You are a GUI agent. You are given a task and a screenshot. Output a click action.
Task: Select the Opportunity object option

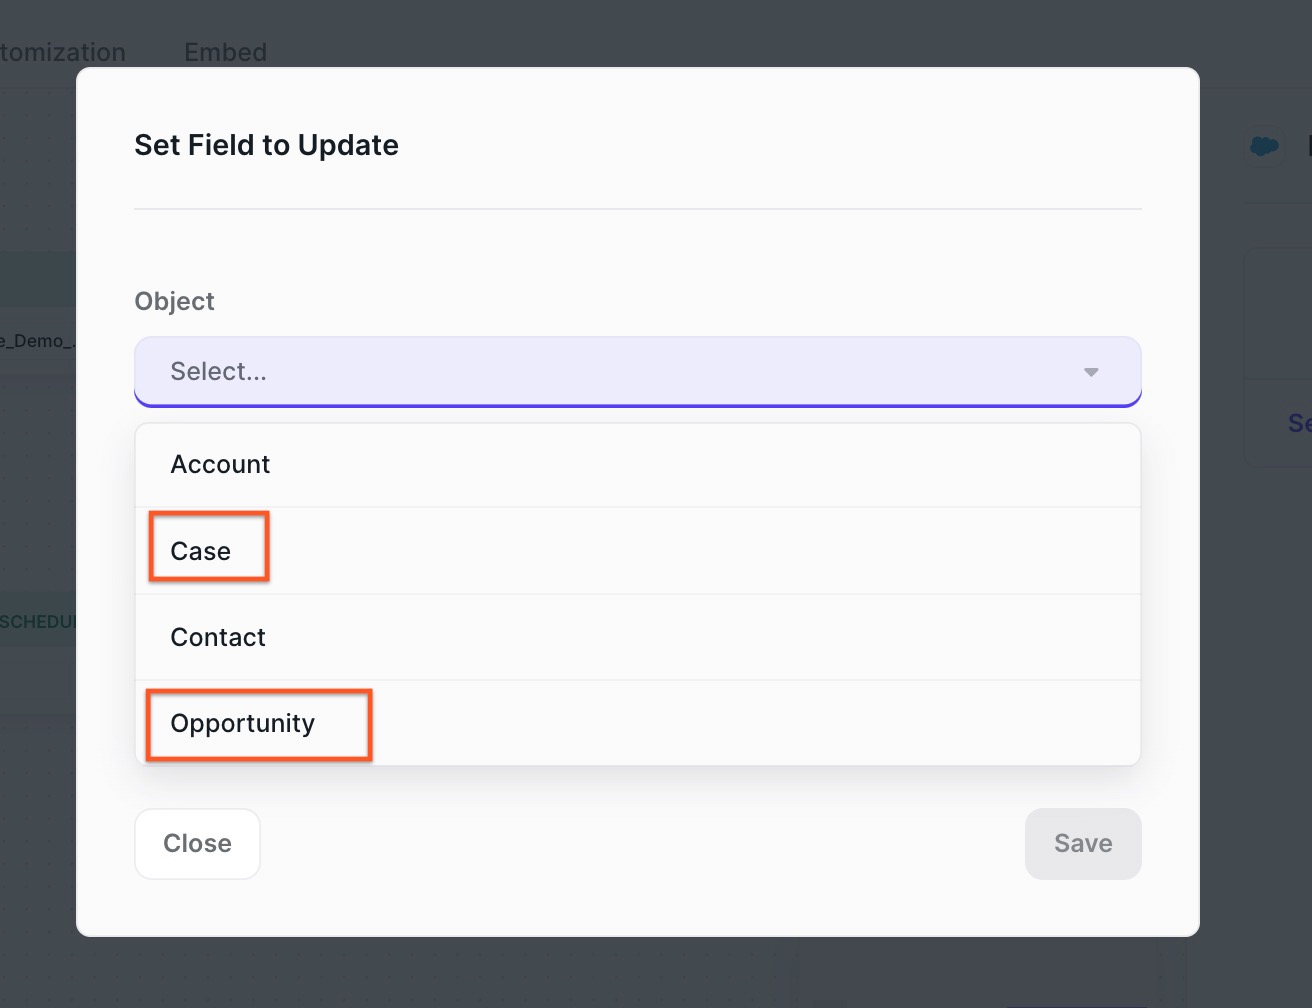pyautogui.click(x=638, y=723)
